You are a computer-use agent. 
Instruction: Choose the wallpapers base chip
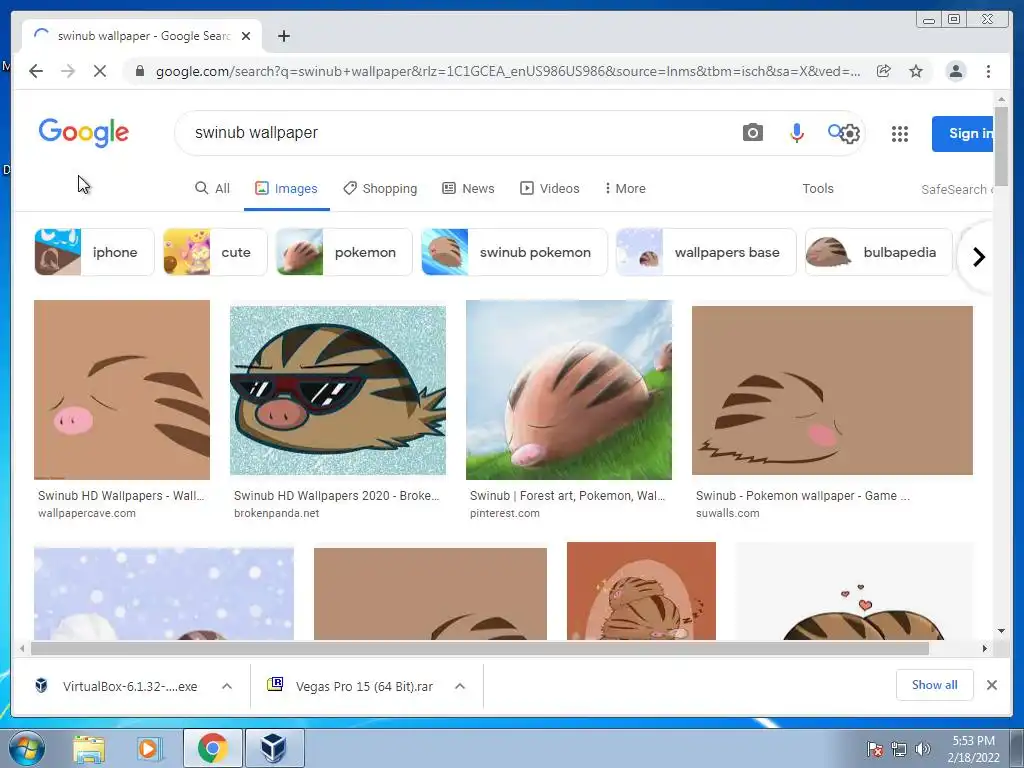pos(706,252)
